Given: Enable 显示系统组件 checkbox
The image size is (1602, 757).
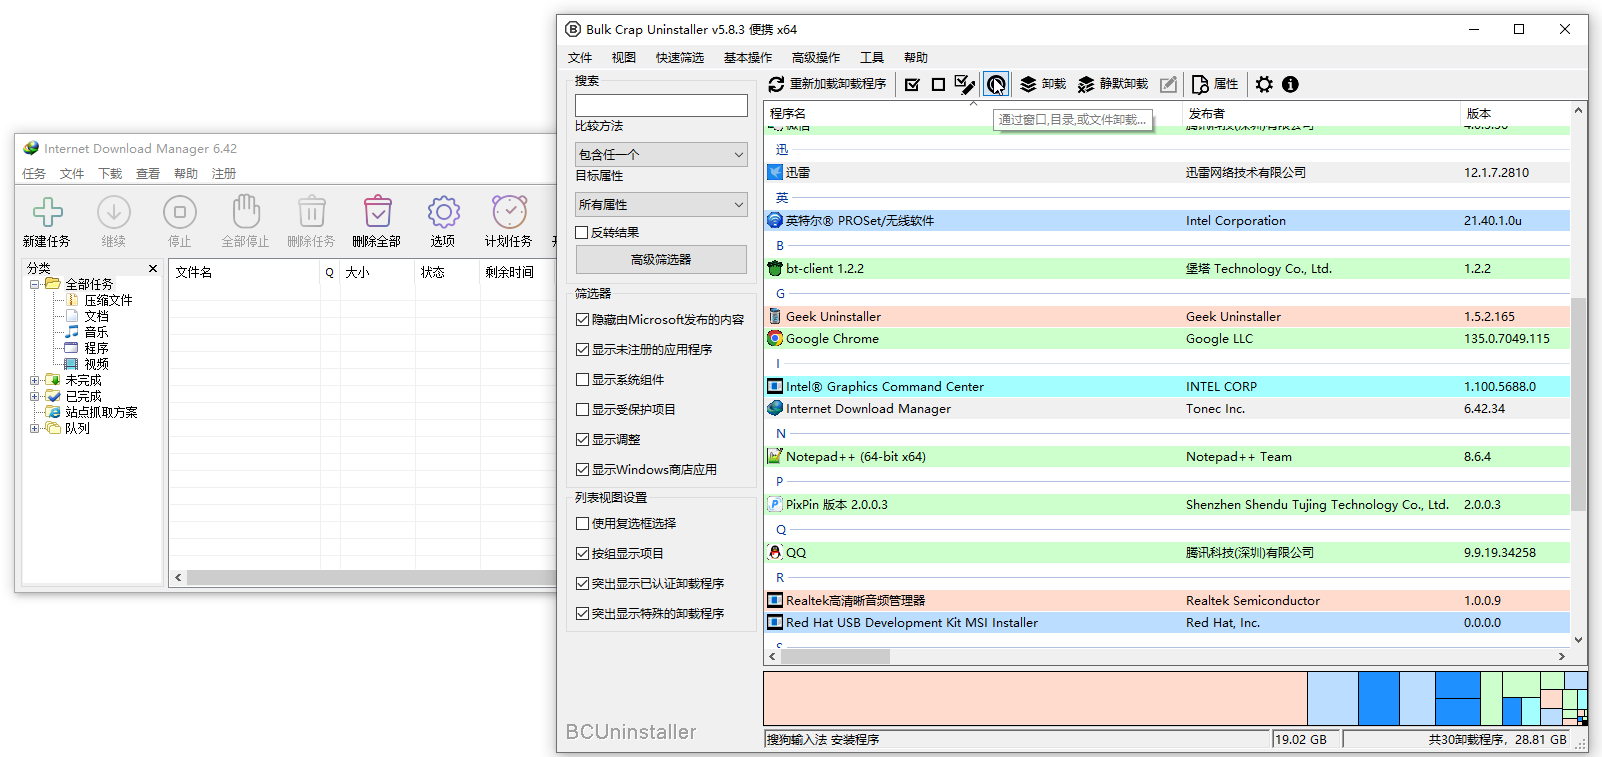Looking at the screenshot, I should (582, 379).
